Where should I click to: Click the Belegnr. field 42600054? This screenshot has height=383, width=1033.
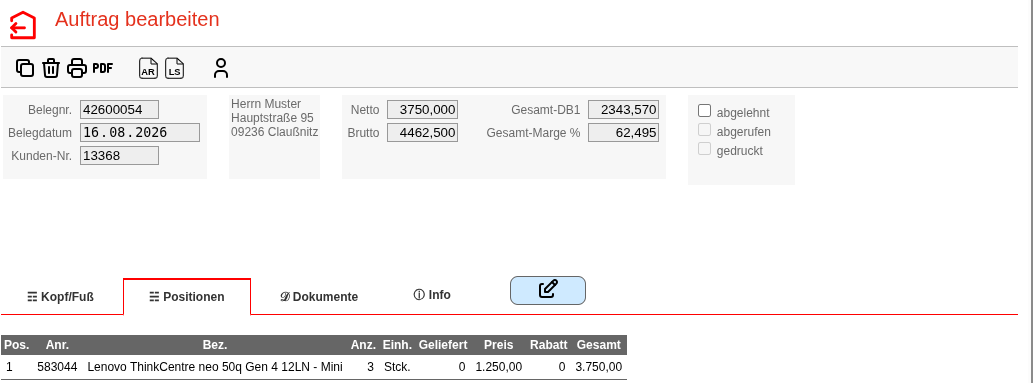pyautogui.click(x=119, y=109)
